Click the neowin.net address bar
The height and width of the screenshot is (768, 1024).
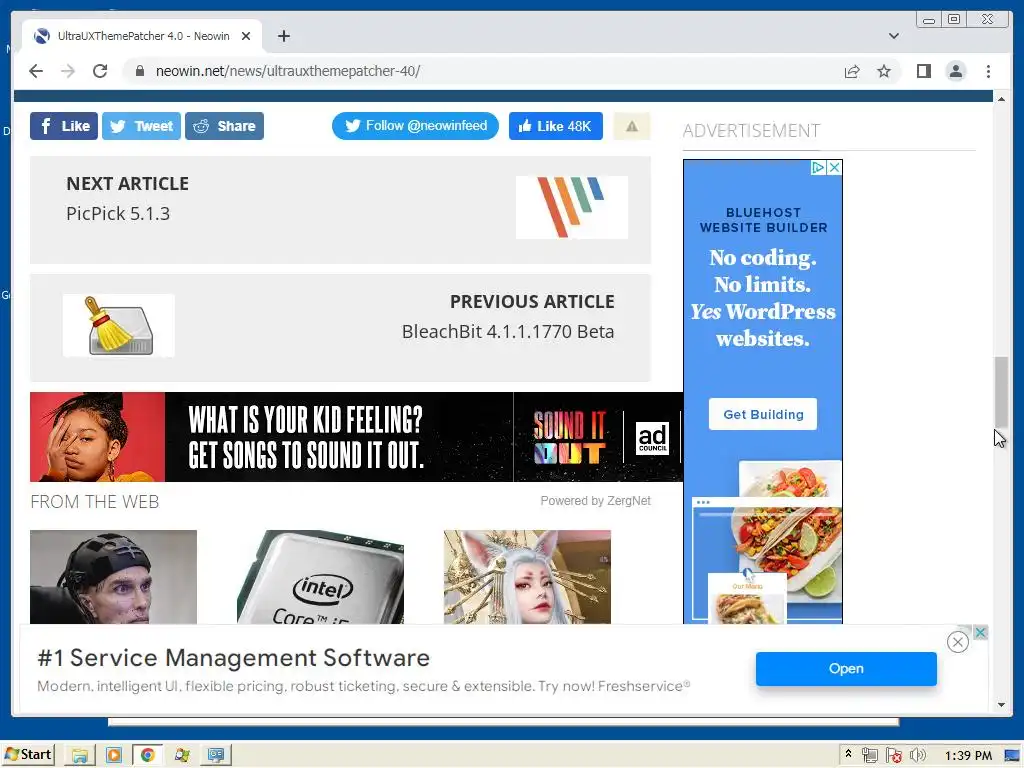coord(483,71)
